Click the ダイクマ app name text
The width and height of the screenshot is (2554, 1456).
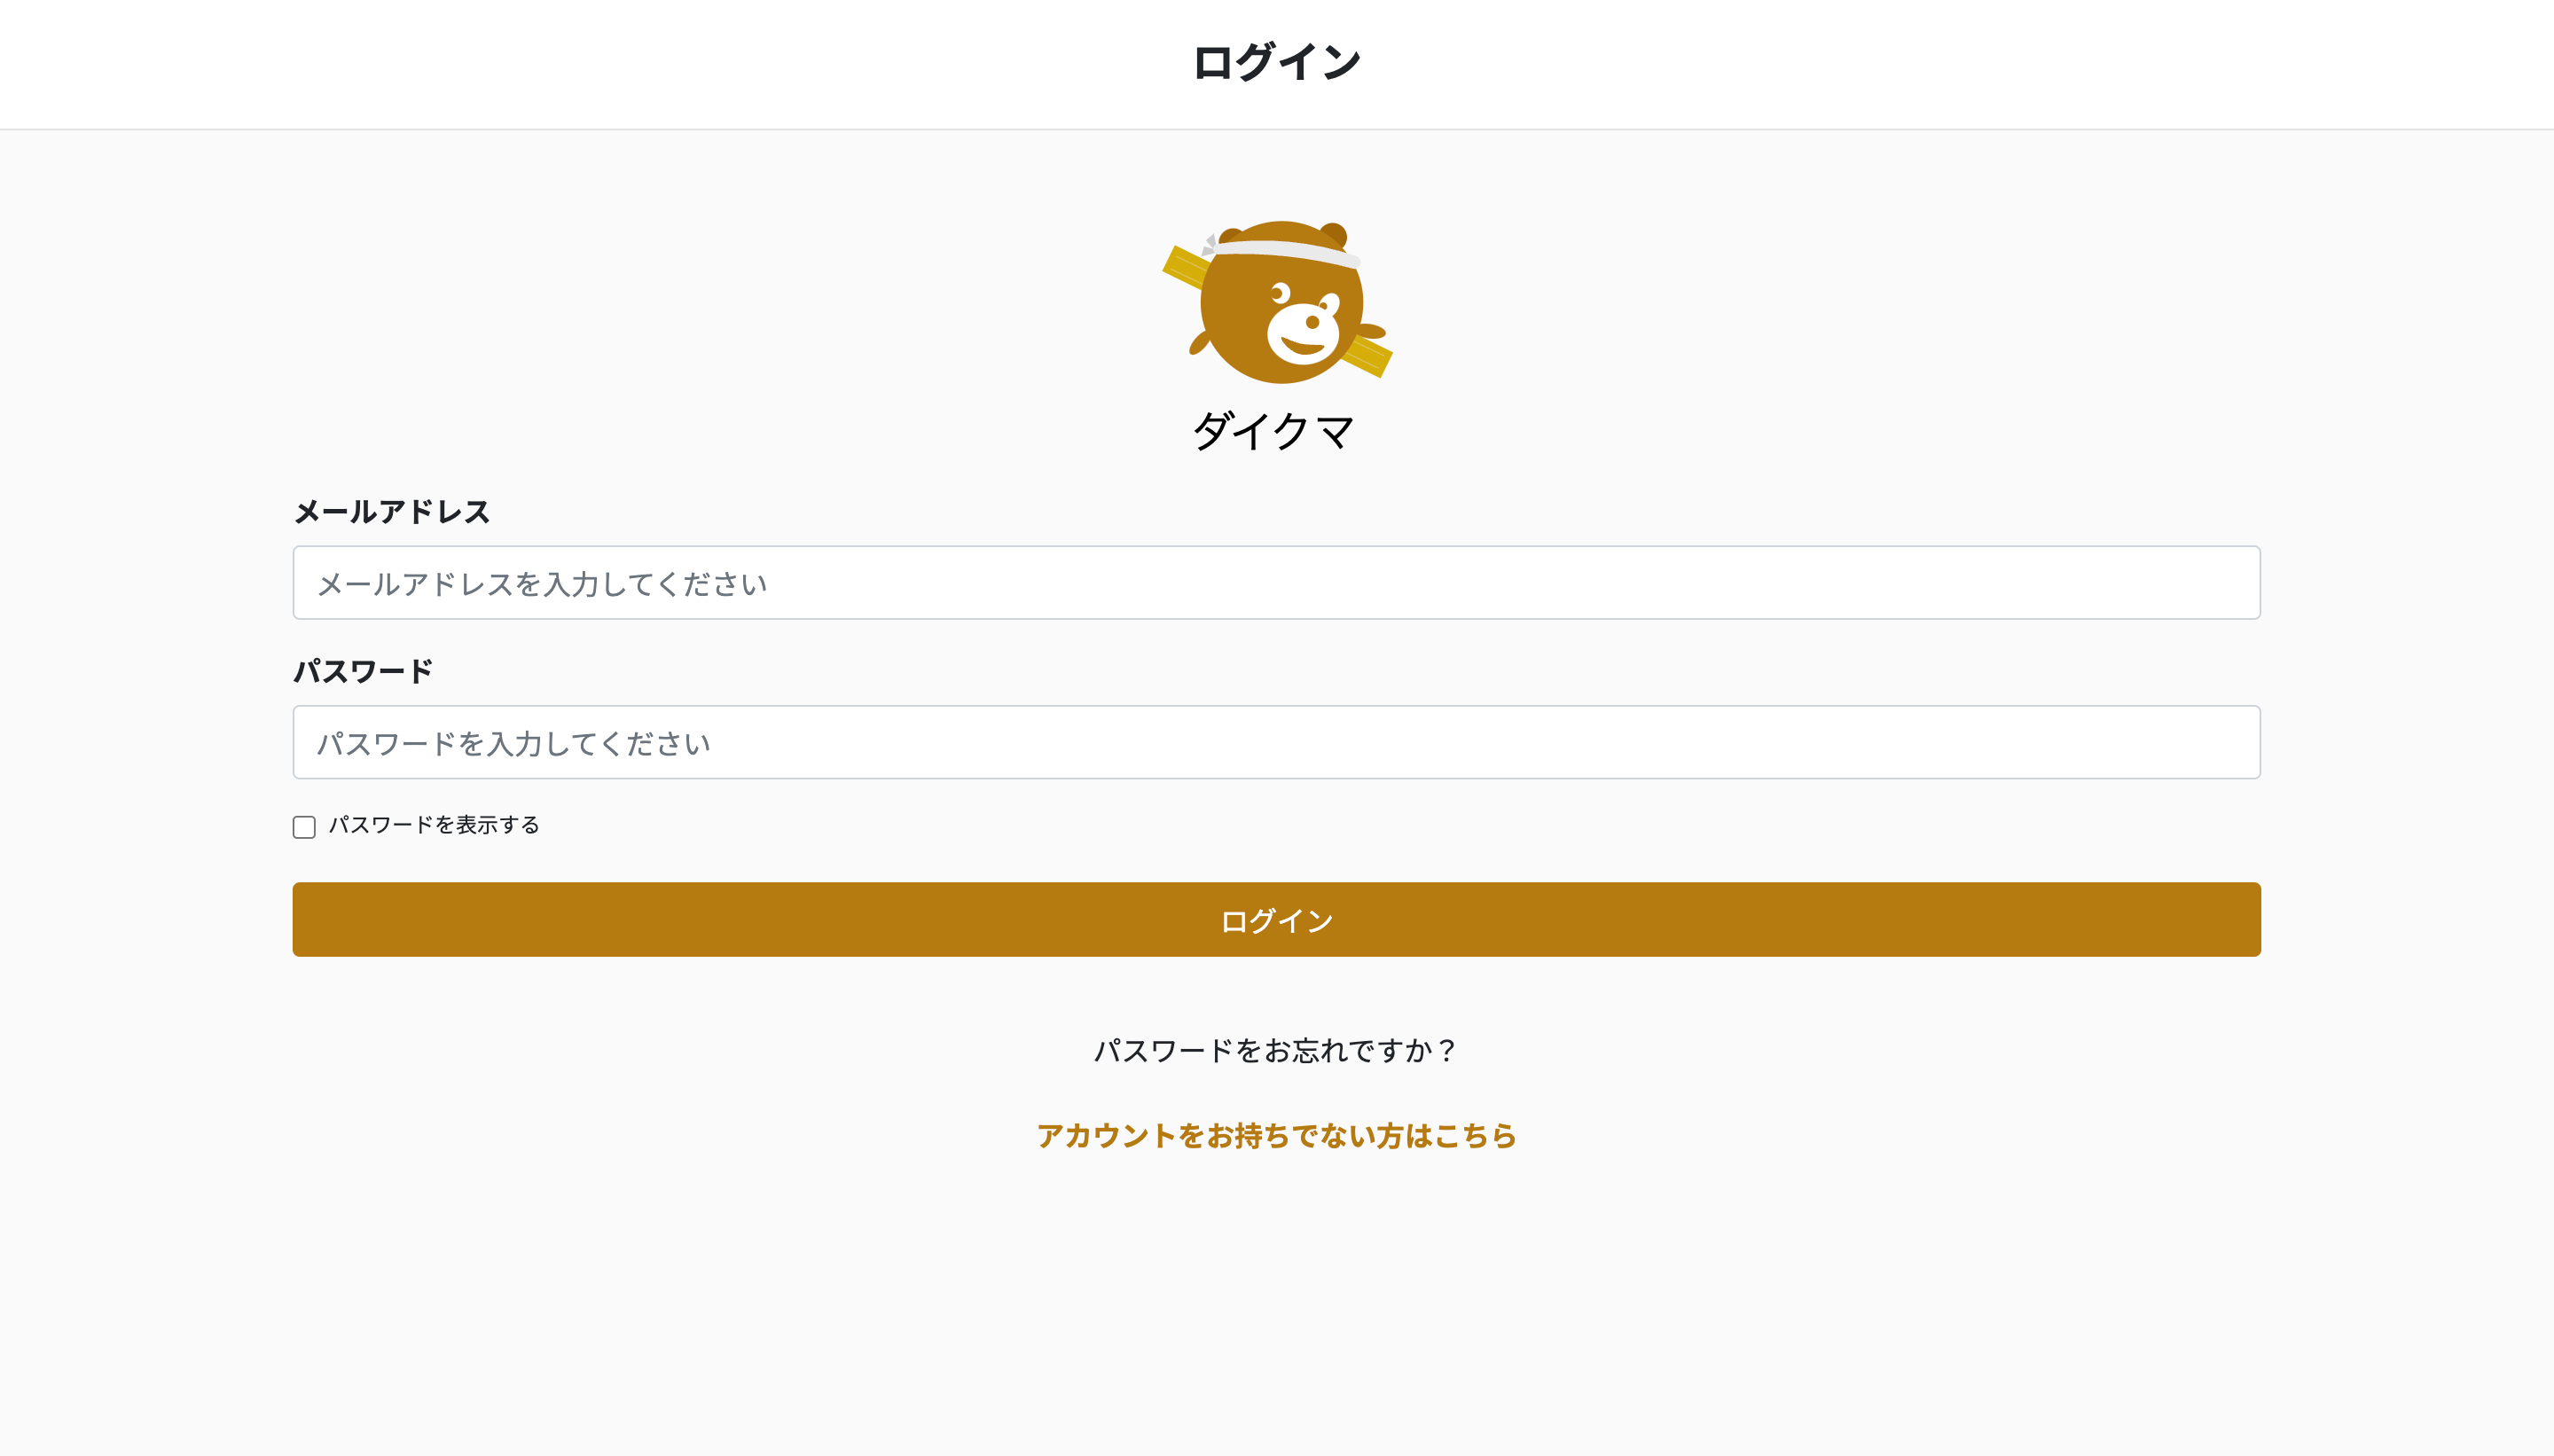point(1274,432)
